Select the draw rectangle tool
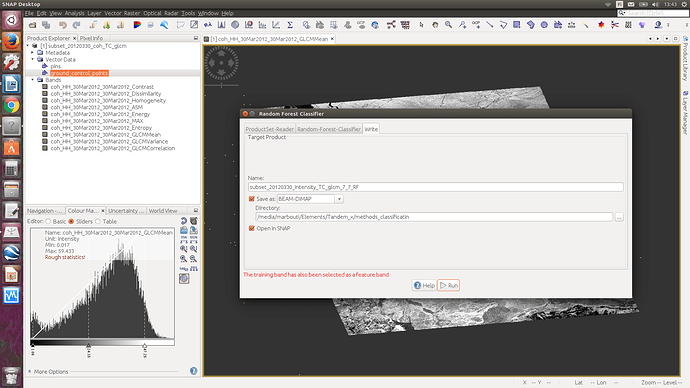Screen dimensions: 690x388 (x=517, y=25)
